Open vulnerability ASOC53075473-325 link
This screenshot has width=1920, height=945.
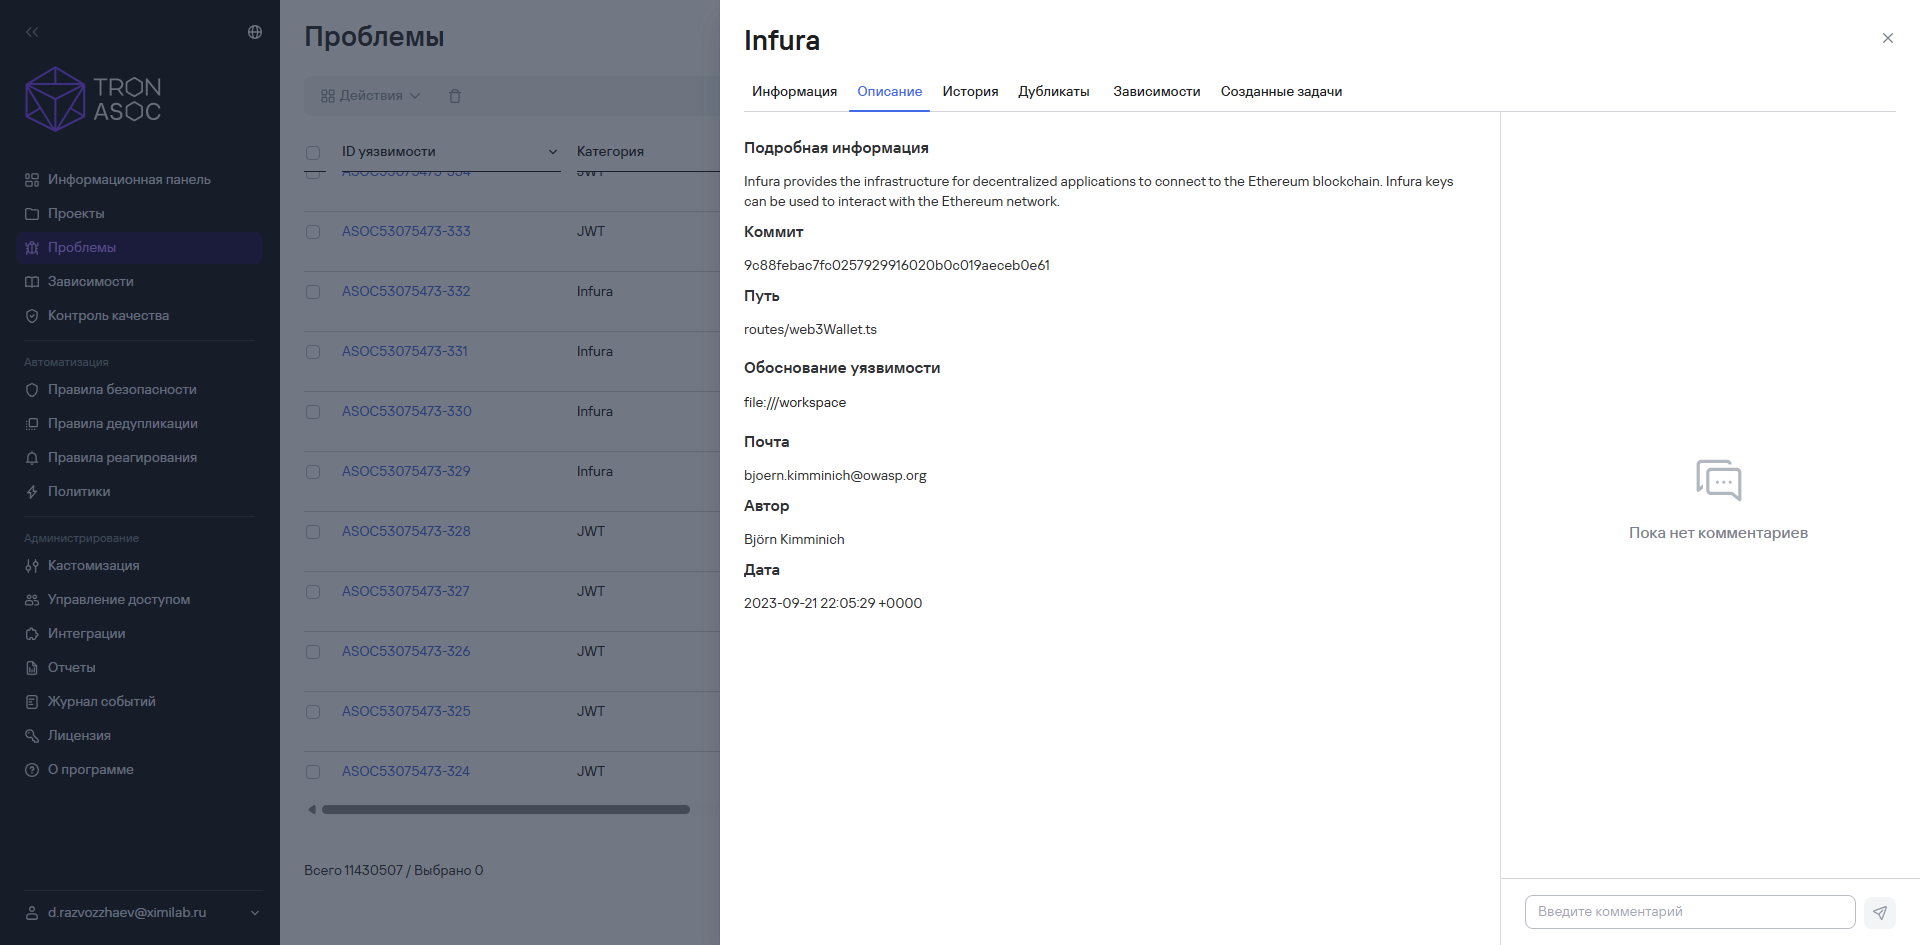click(406, 711)
